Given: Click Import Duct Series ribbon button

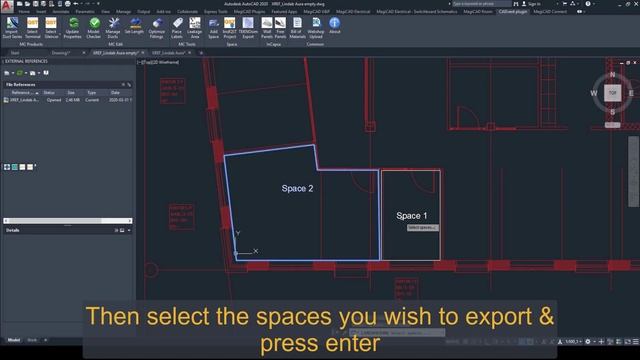Looking at the screenshot, I should coord(12,28).
